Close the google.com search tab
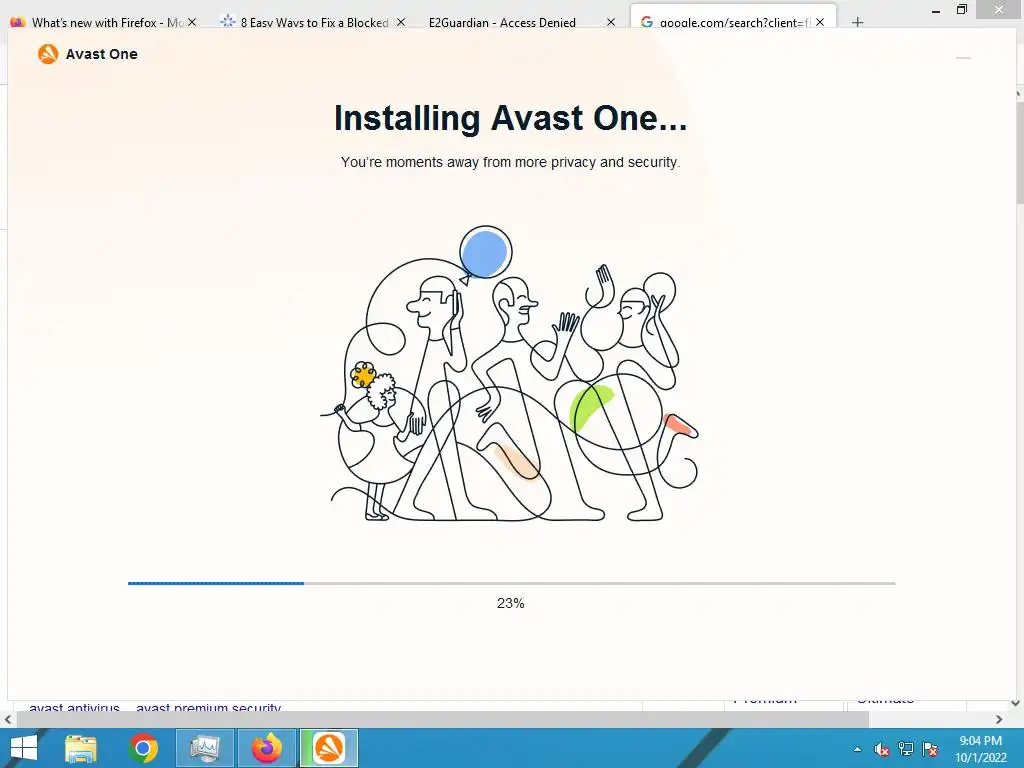The width and height of the screenshot is (1024, 768). 820,22
